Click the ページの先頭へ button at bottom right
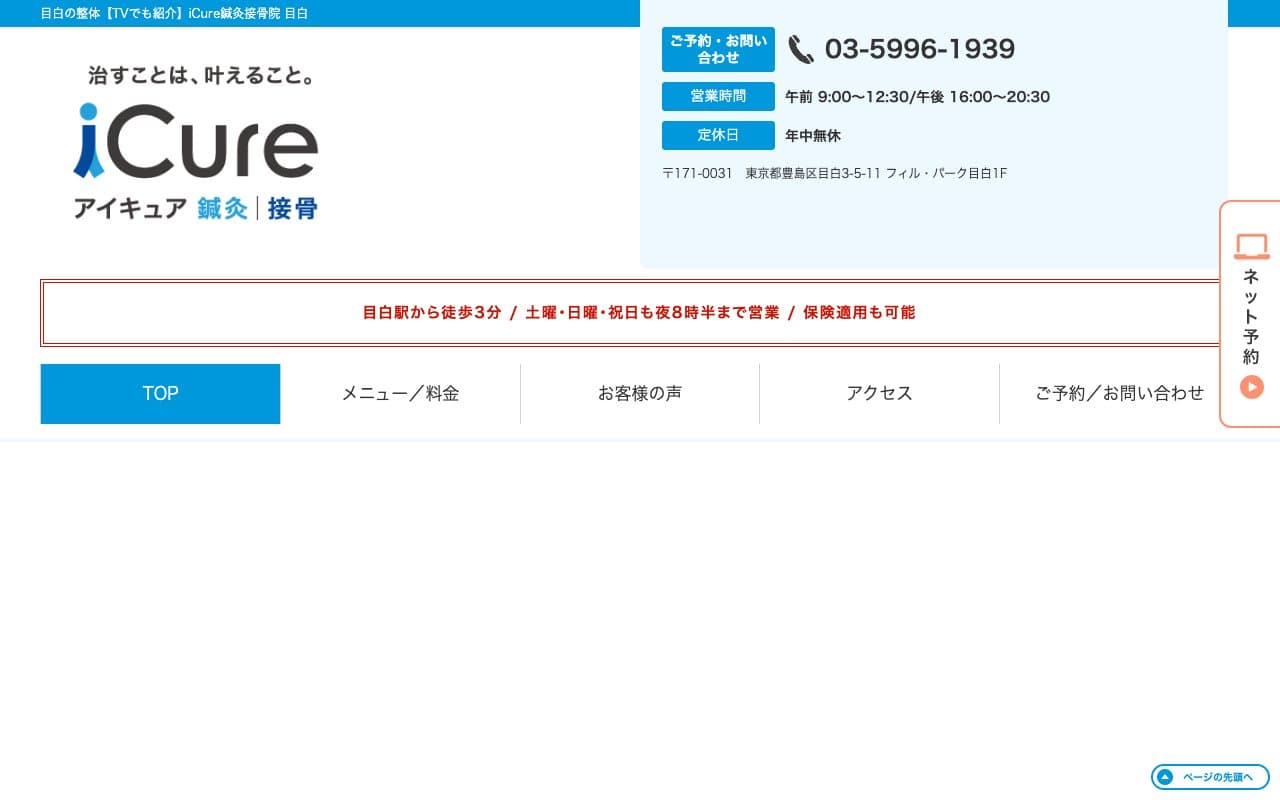Screen dimensions: 1280x800 click(1210, 777)
